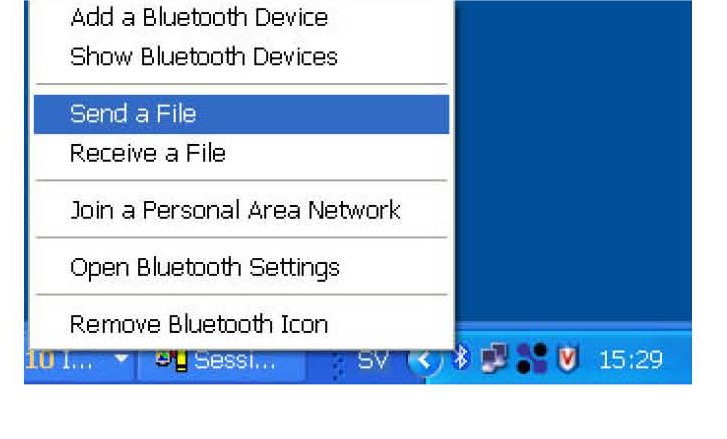The height and width of the screenshot is (439, 727).
Task: Open Bluetooth Settings from the menu
Action: click(x=242, y=267)
